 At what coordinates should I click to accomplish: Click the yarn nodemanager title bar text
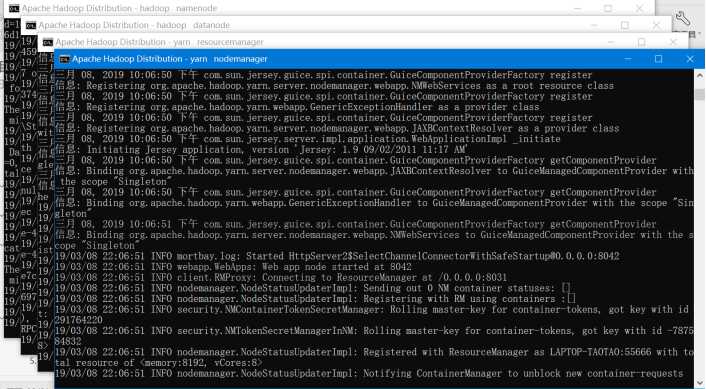(x=170, y=59)
